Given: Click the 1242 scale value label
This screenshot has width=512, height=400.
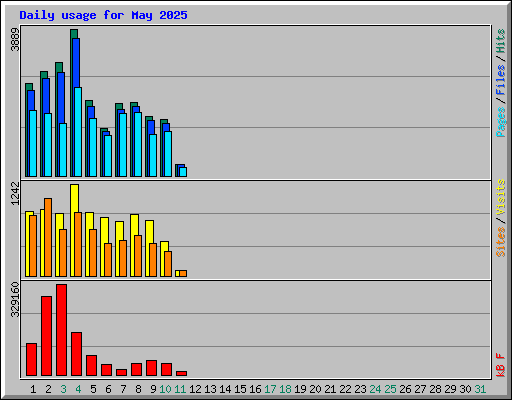Looking at the screenshot, I should click(15, 193).
